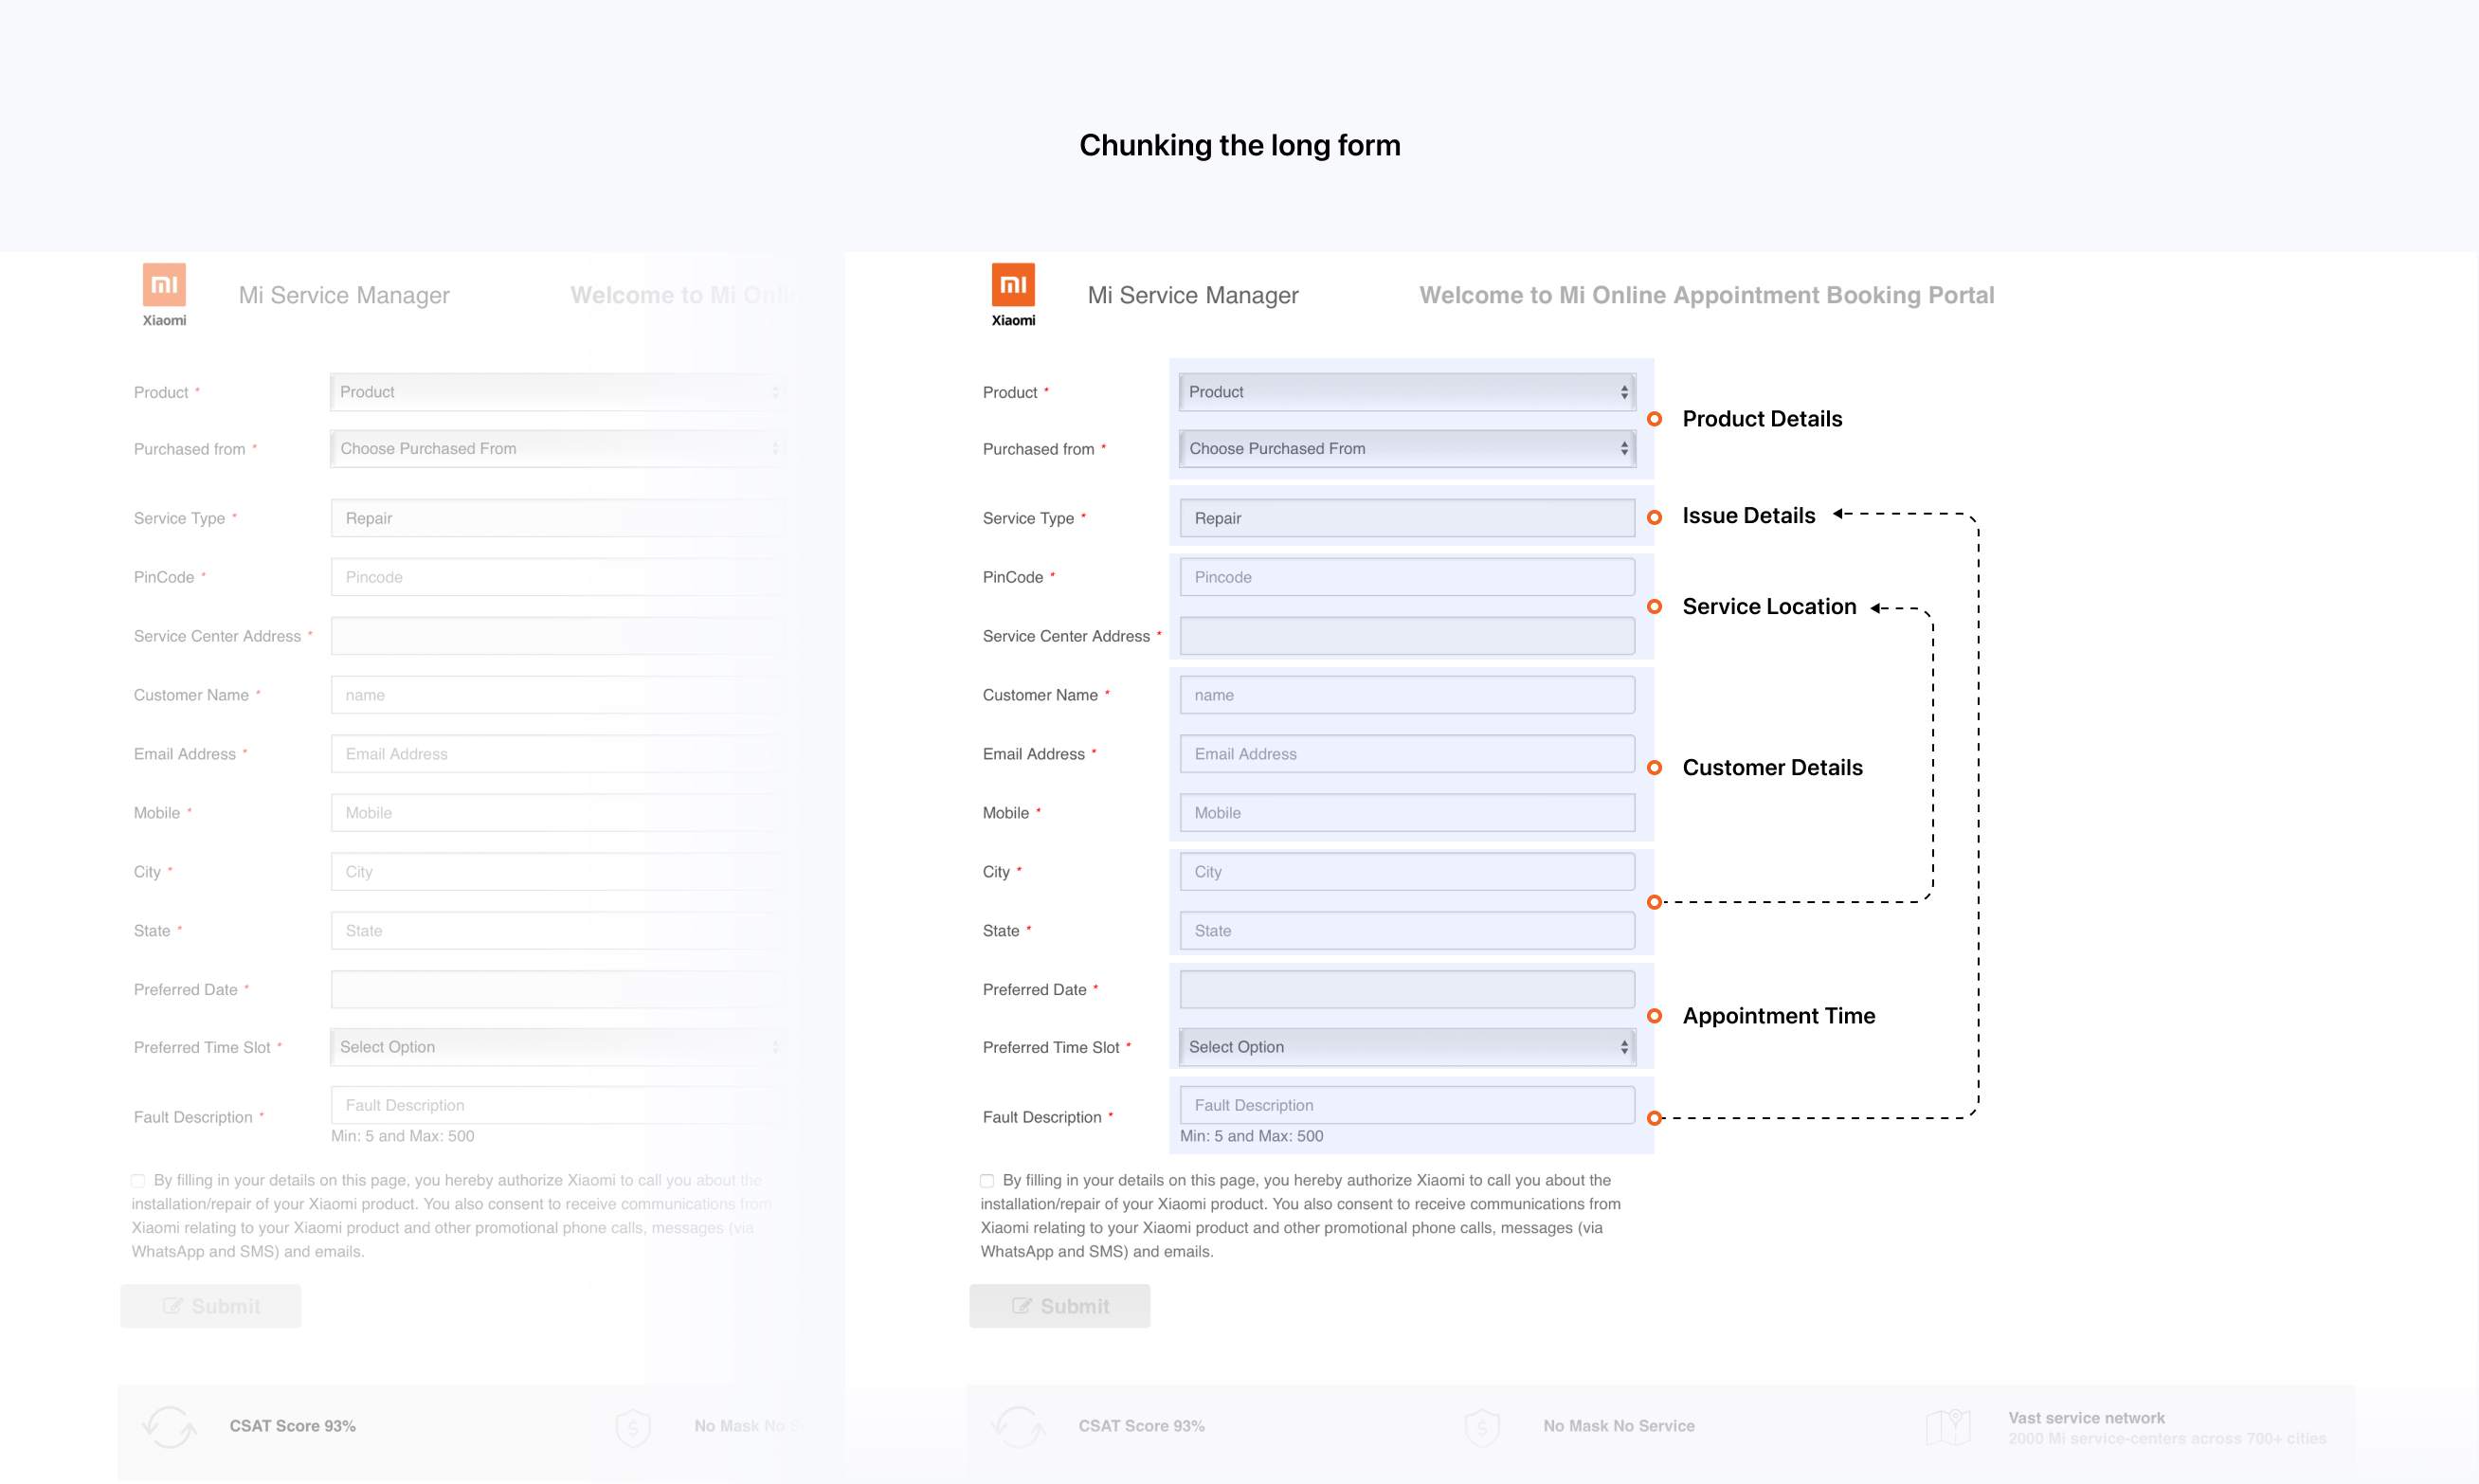Click the CSAT Score circular arrow icon
2479x1484 pixels.
pos(1018,1427)
